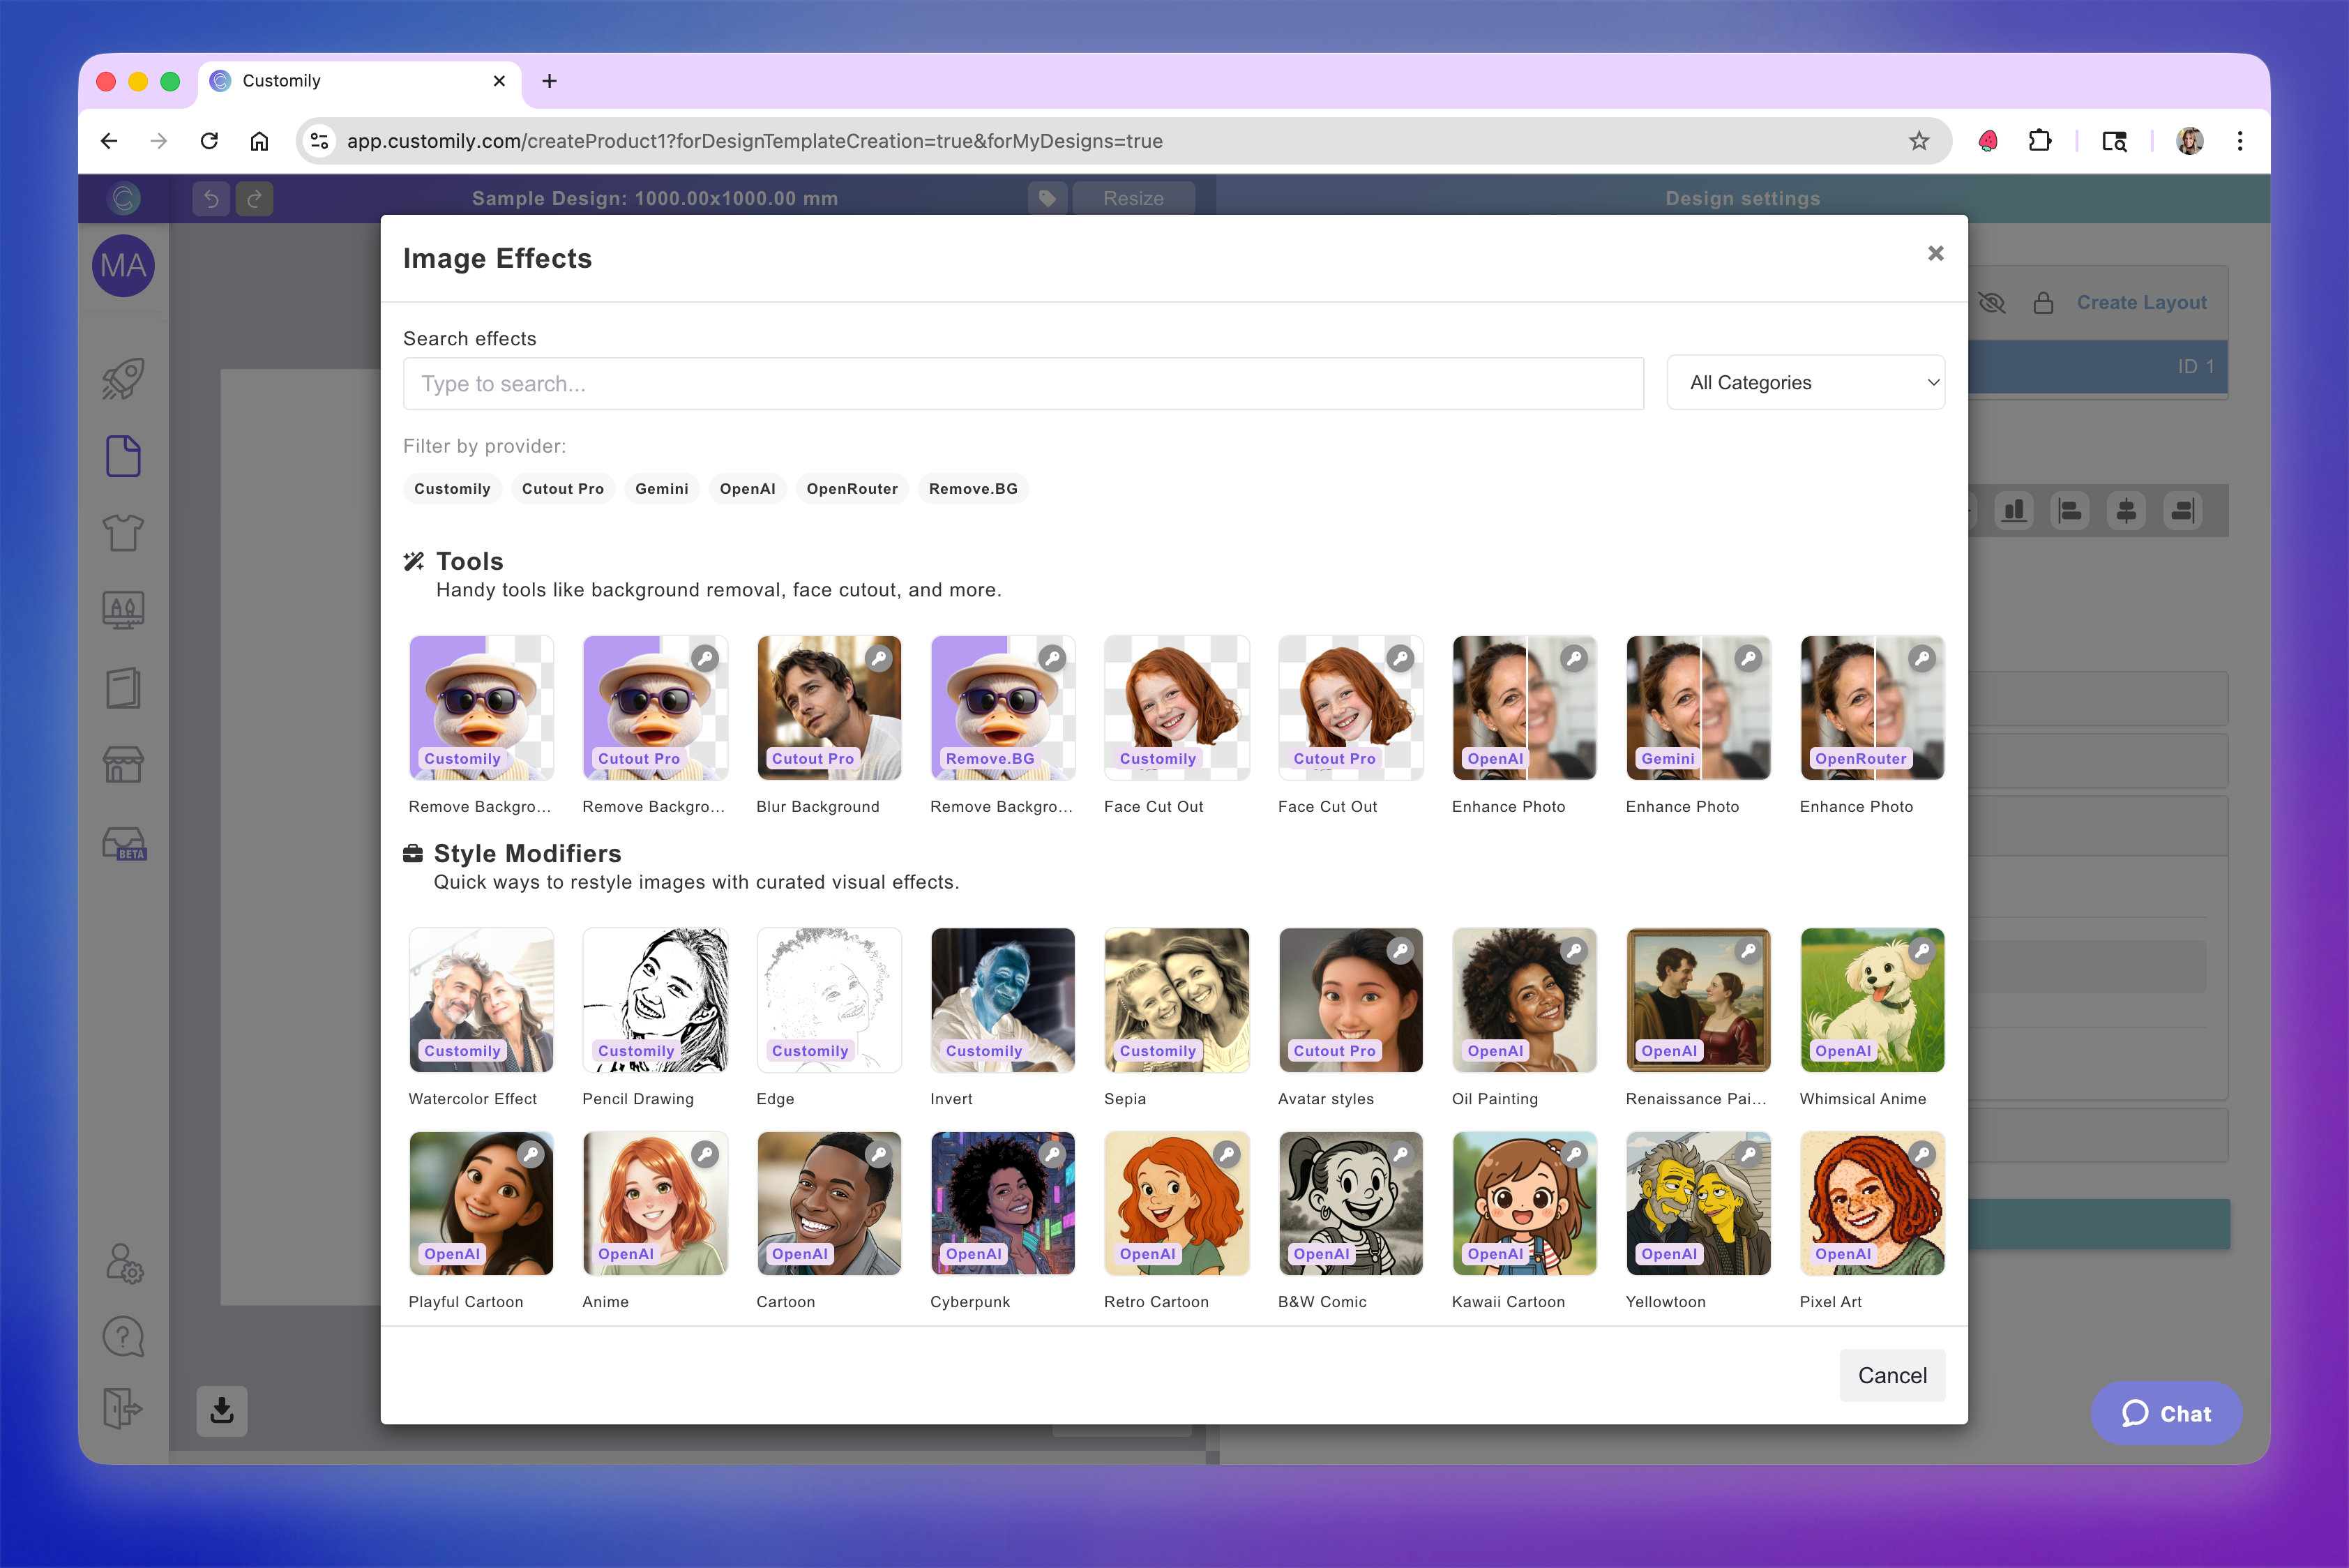Click the store icon in the sidebar
The width and height of the screenshot is (2349, 1568).
pos(122,764)
